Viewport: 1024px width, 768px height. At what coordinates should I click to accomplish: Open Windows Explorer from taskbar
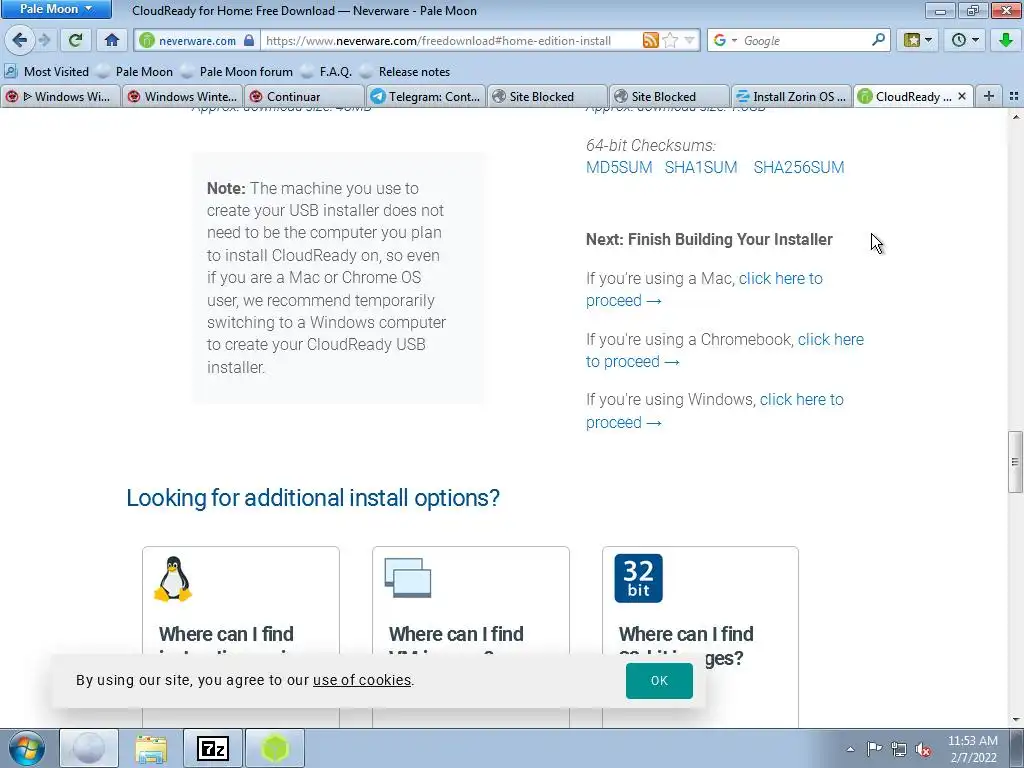point(151,748)
